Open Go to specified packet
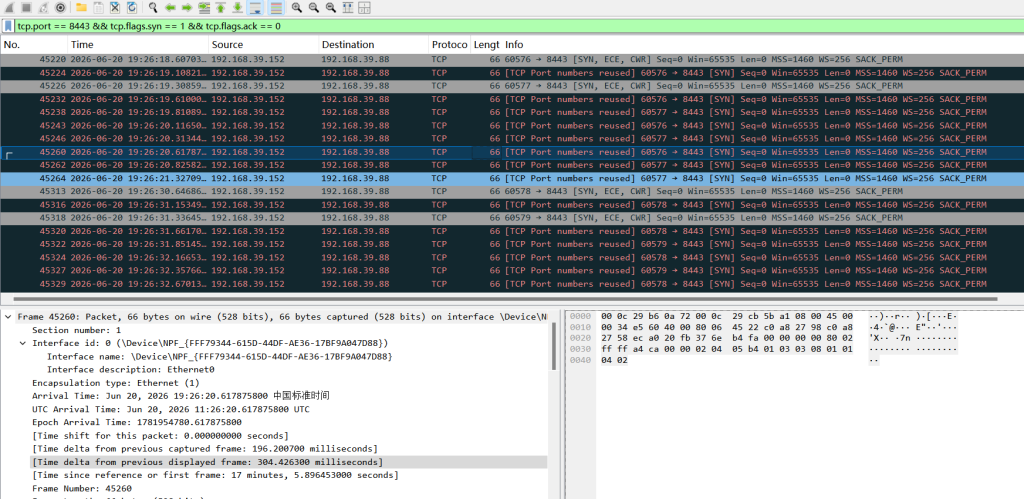 click(x=204, y=8)
